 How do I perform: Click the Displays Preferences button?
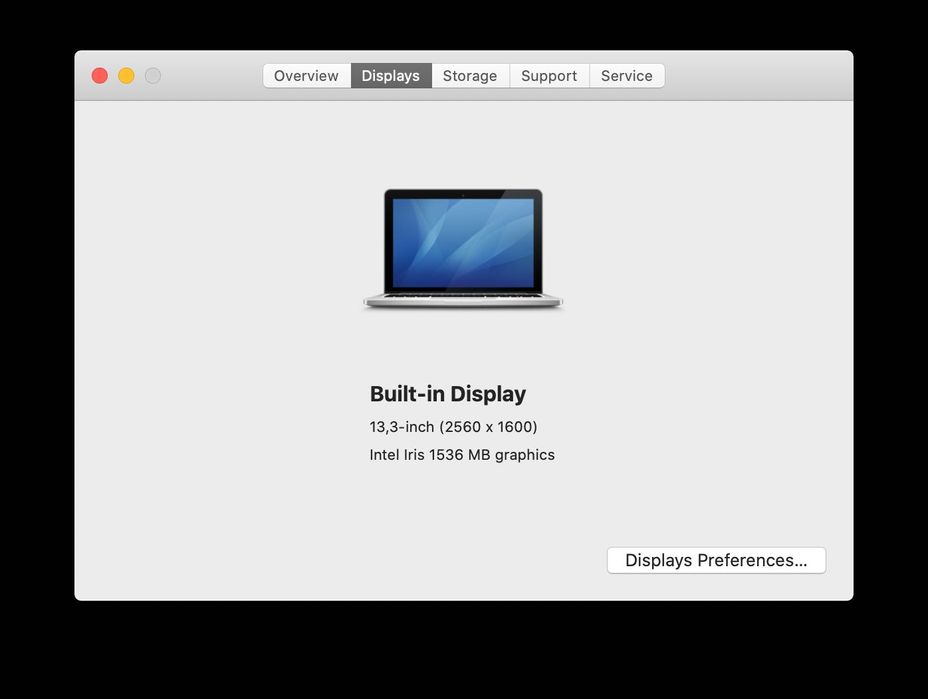coord(716,560)
